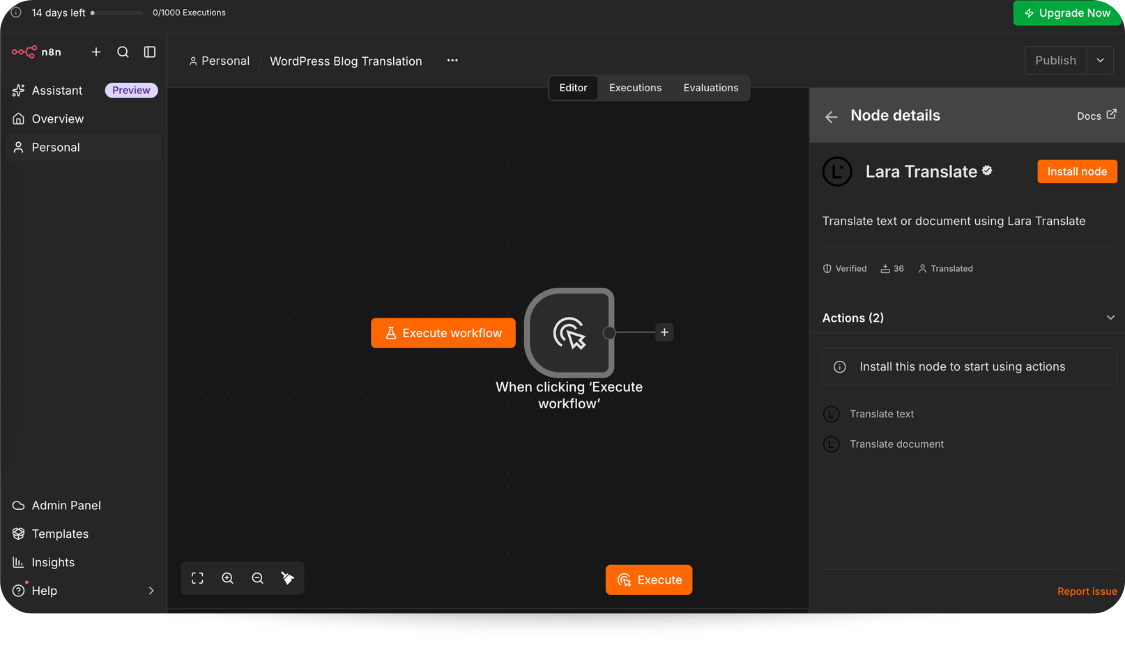Click the fit-to-view zoom icon

pyautogui.click(x=197, y=578)
